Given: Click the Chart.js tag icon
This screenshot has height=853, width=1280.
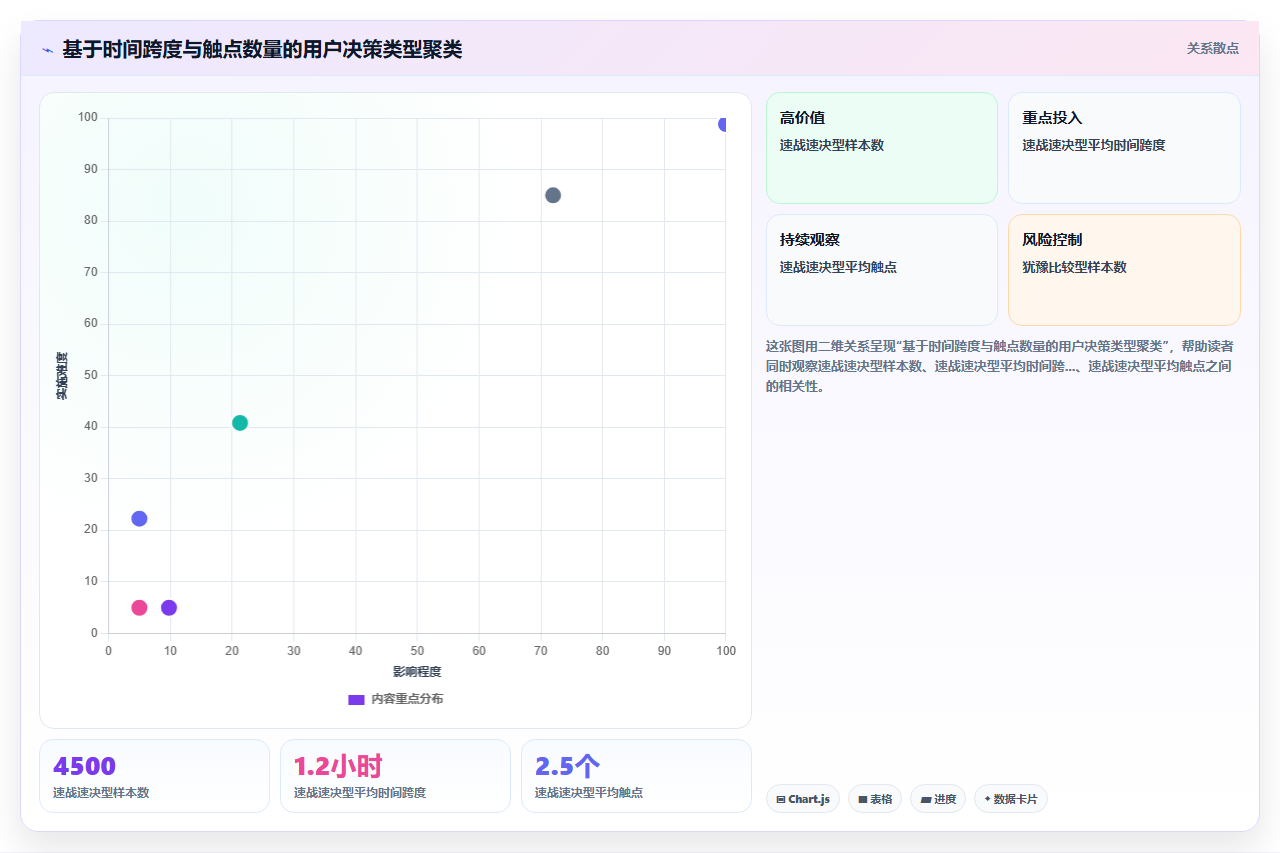Looking at the screenshot, I should coord(781,800).
